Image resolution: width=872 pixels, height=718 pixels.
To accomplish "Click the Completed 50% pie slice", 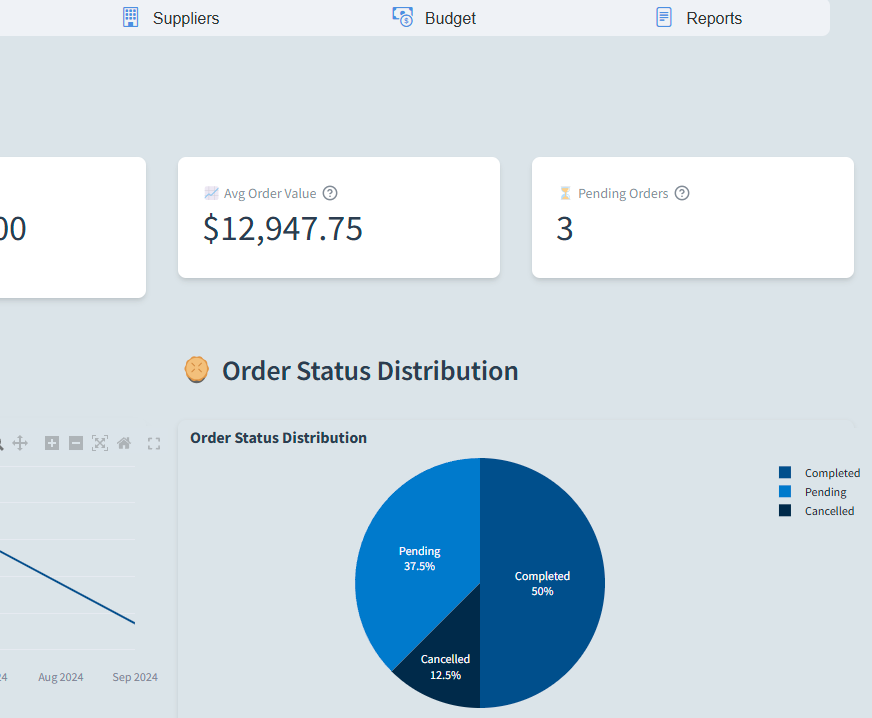I will click(543, 583).
